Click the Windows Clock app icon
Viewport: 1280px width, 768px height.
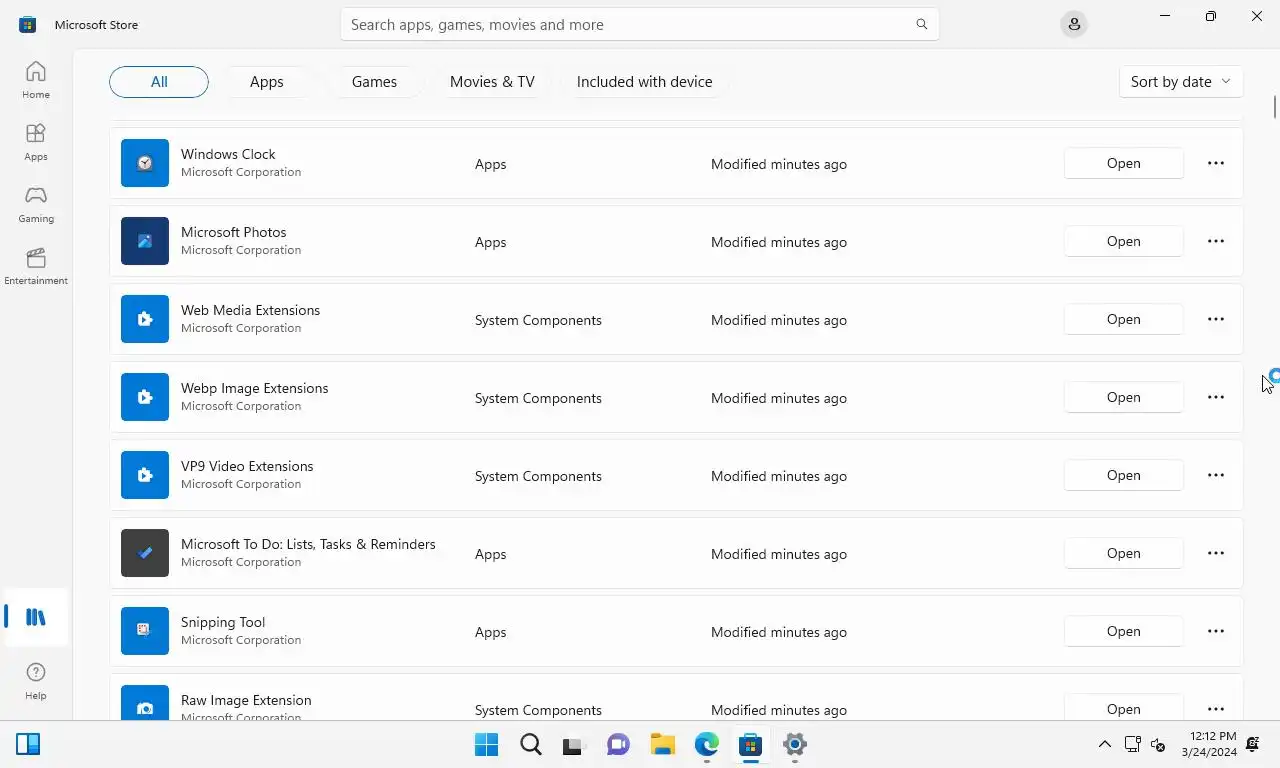[x=145, y=163]
